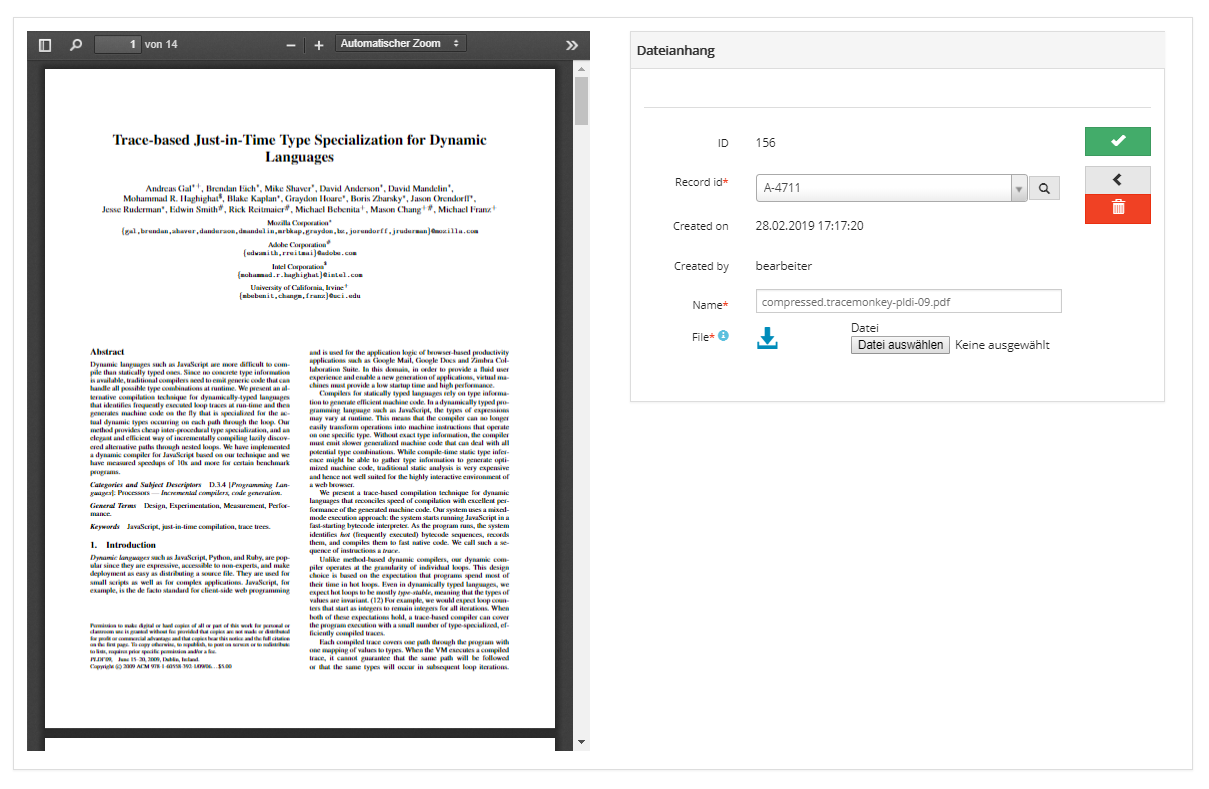Click the University of California, Irvine text
The height and width of the screenshot is (789, 1209).
[300, 287]
